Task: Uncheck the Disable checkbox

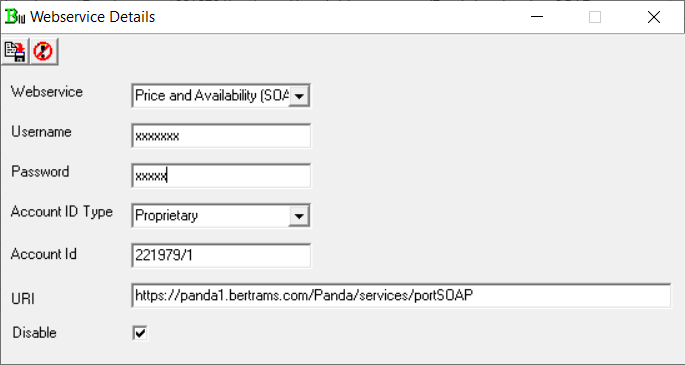Action: [x=140, y=333]
